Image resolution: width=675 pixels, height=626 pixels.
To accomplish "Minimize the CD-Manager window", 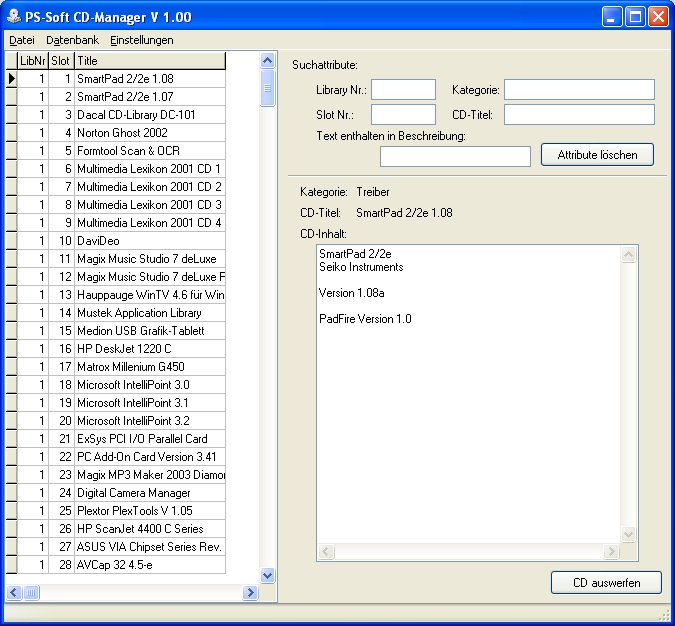I will [x=611, y=17].
